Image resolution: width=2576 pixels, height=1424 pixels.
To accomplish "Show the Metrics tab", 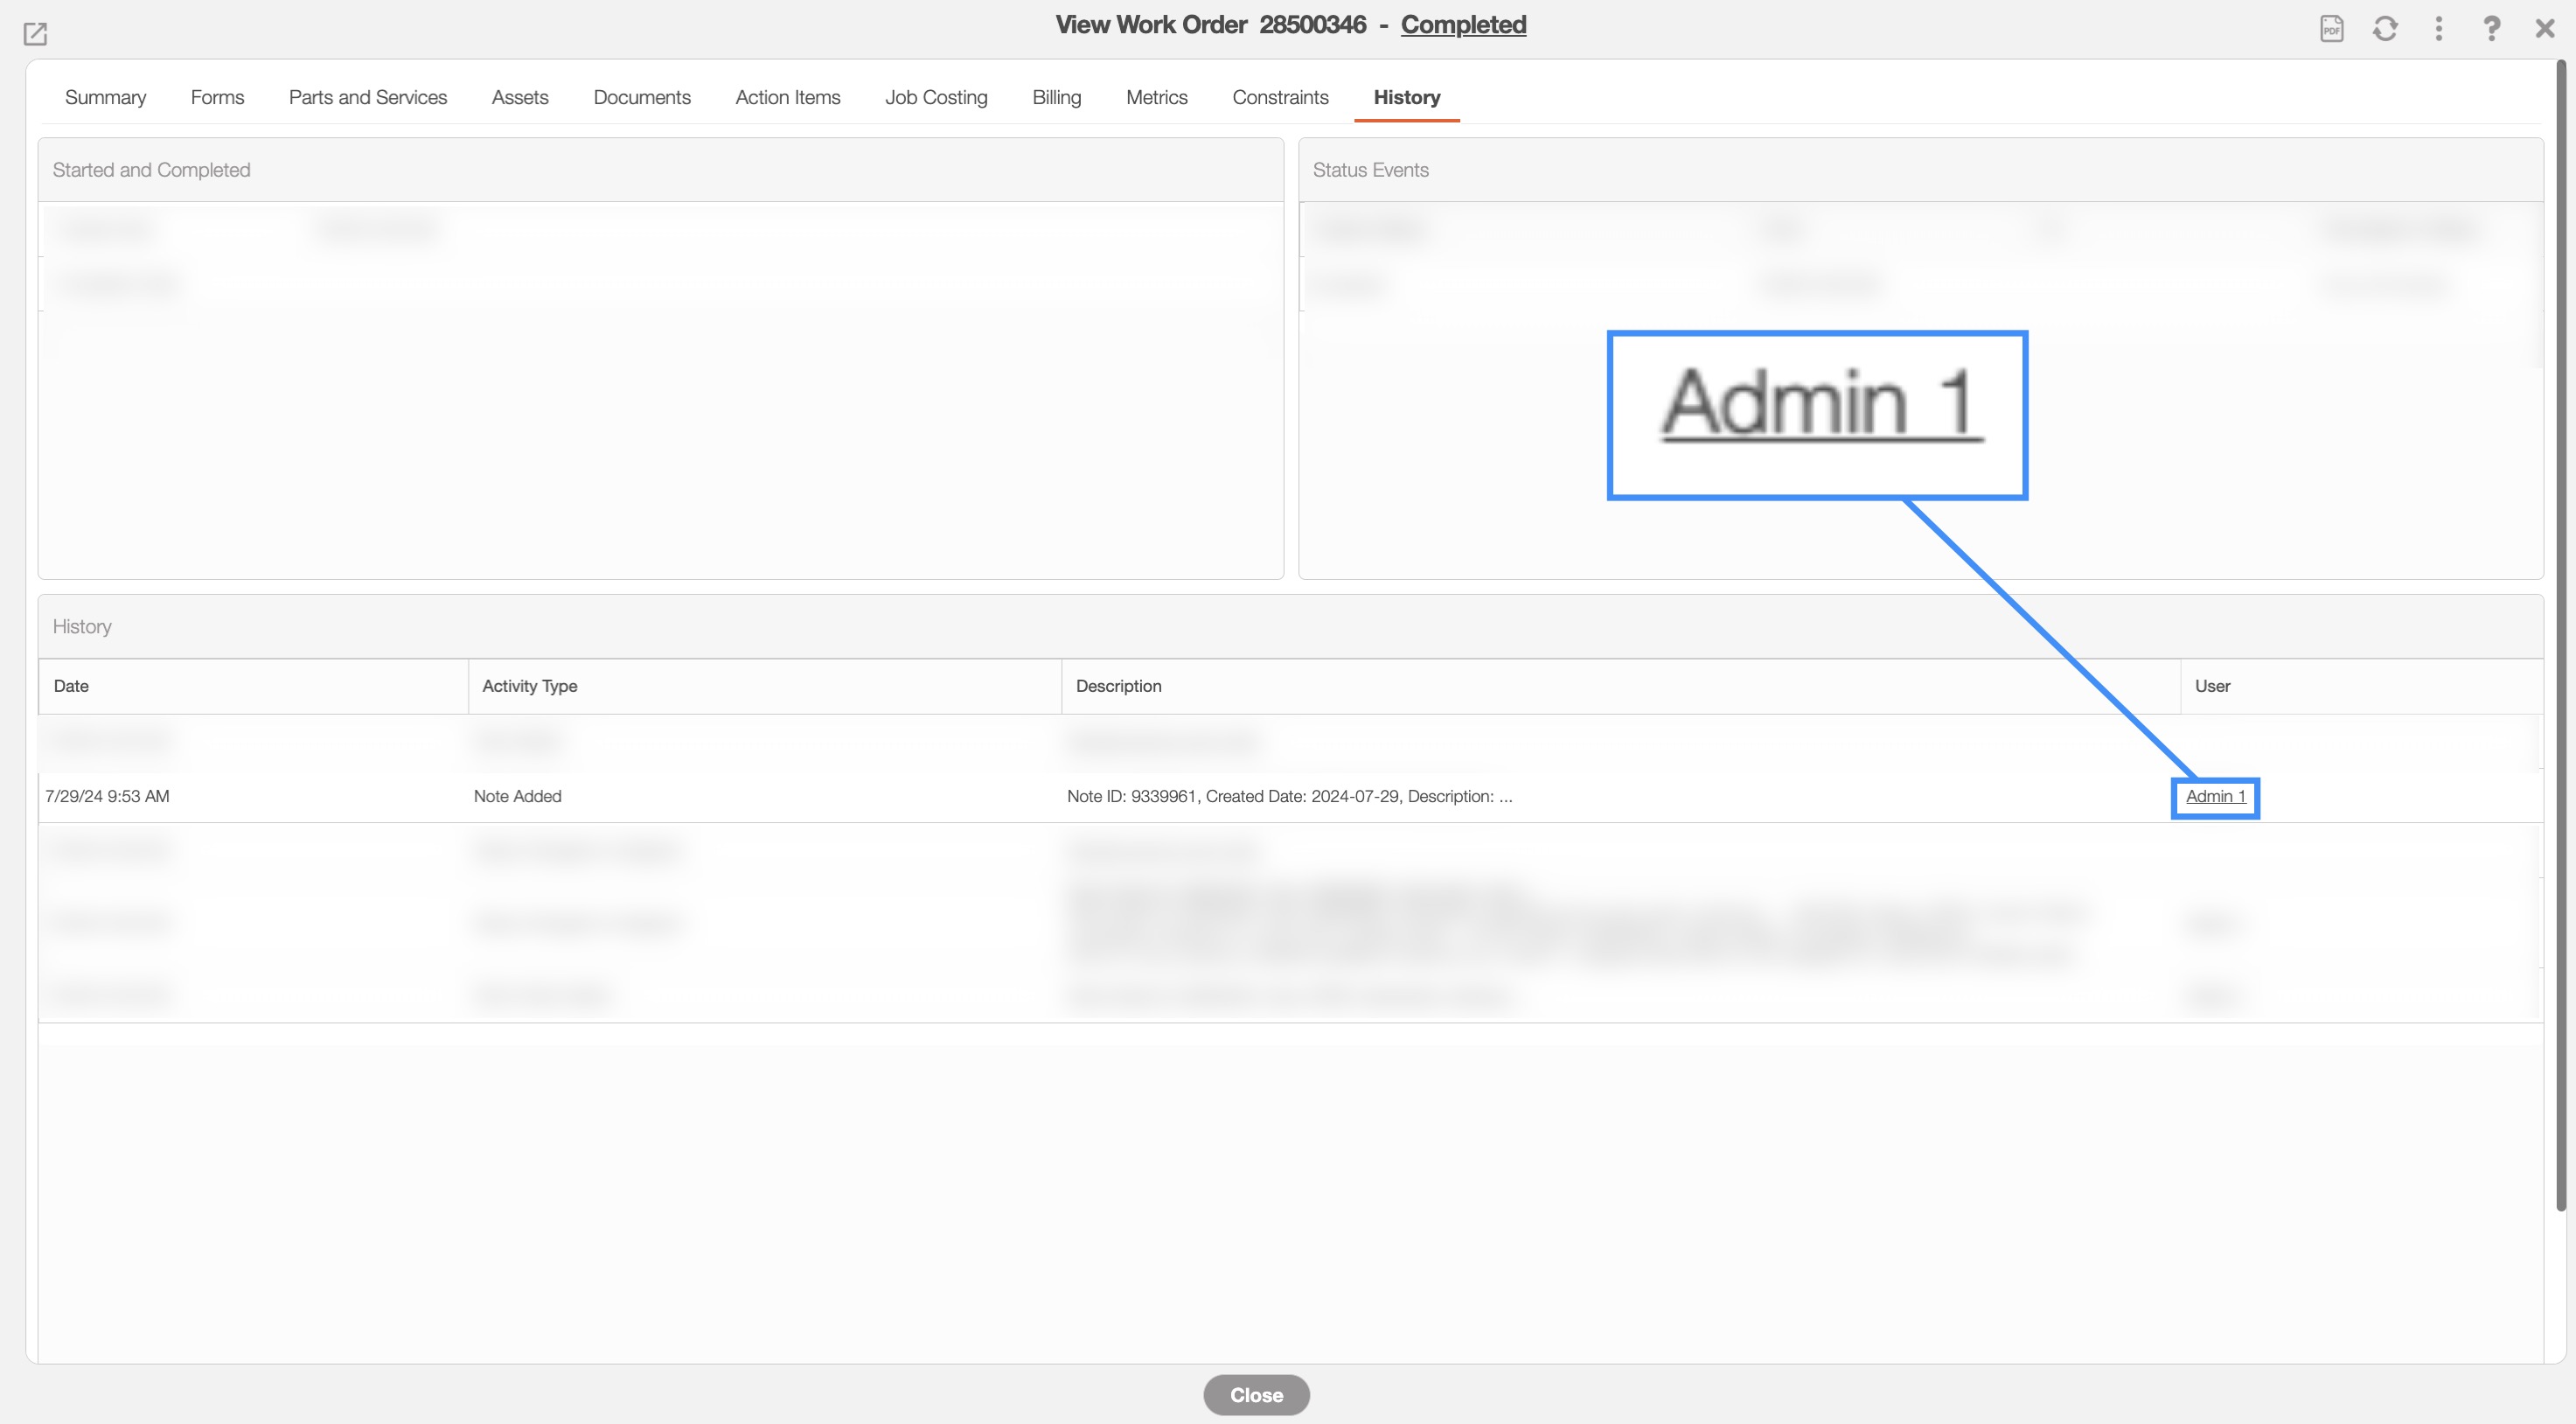I will tap(1156, 97).
